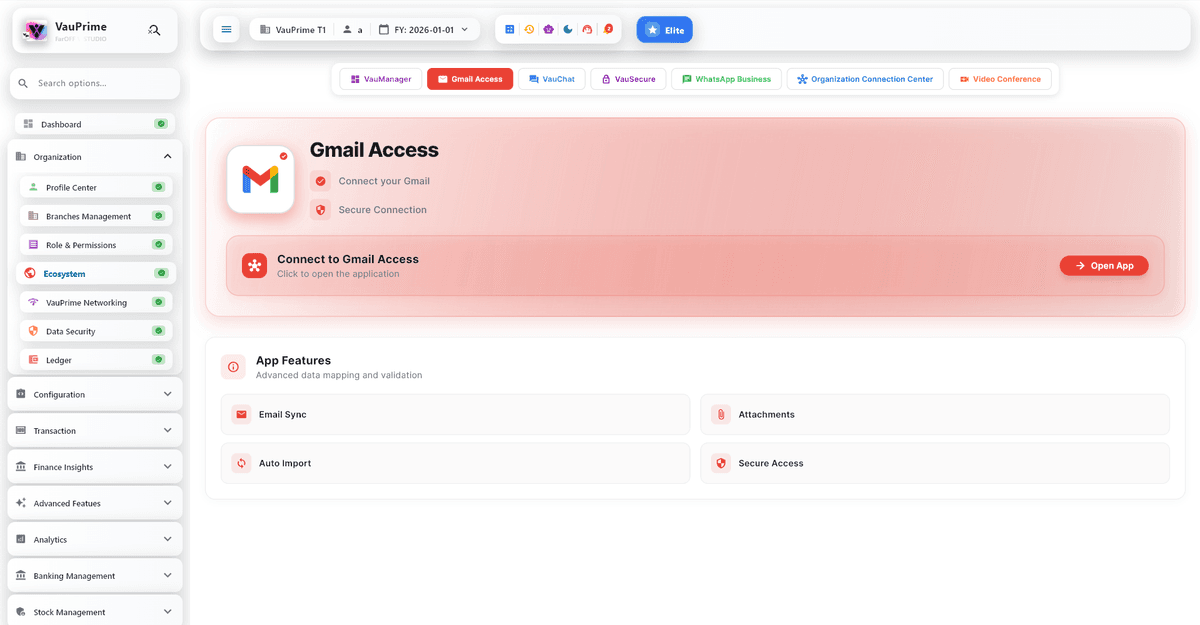The height and width of the screenshot is (625, 1200).
Task: Click the green badge on Dashboard row
Action: (160, 124)
